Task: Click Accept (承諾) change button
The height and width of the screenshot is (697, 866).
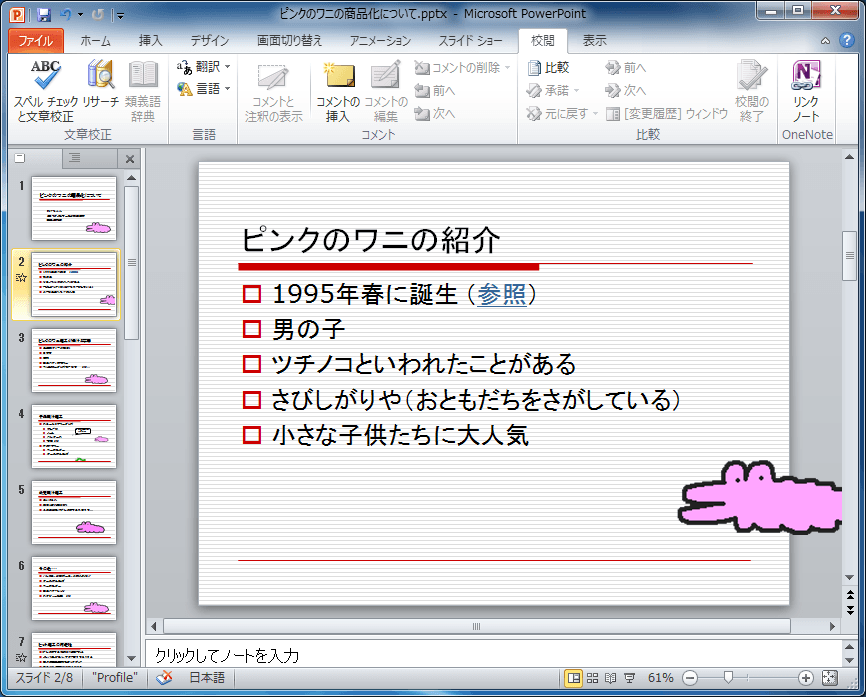Action: coord(547,91)
